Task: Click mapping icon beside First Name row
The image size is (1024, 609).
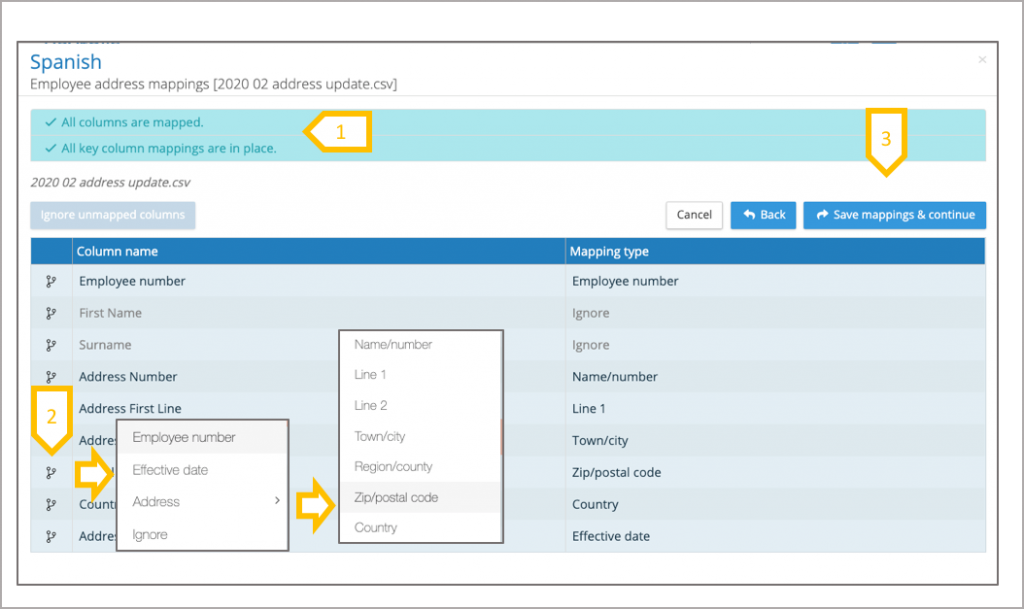Action: coord(51,314)
